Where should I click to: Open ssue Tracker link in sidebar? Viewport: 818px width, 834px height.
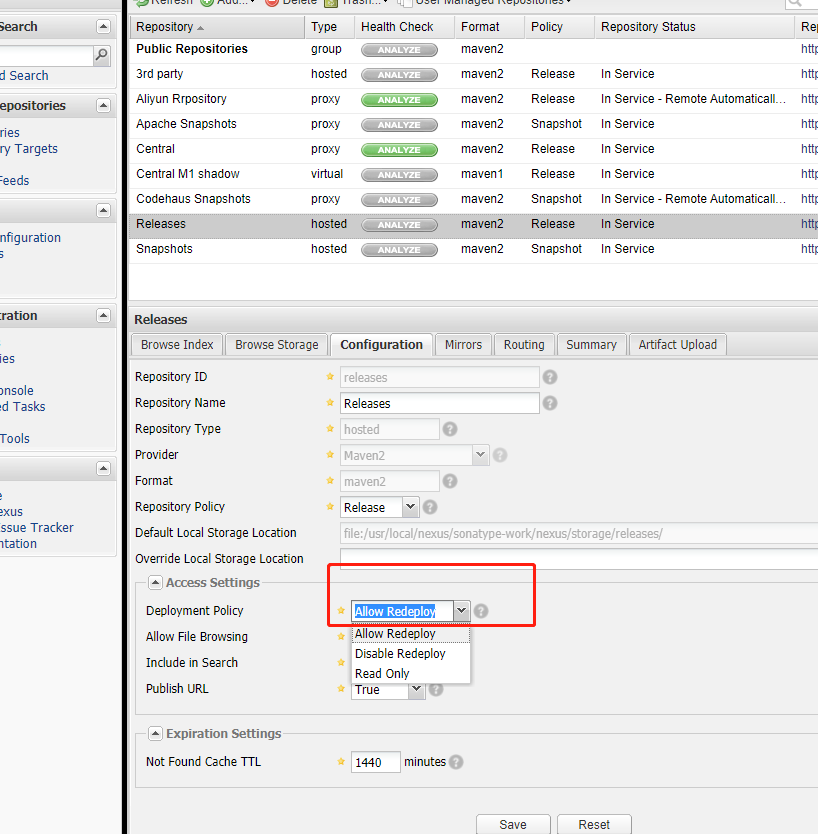37,528
